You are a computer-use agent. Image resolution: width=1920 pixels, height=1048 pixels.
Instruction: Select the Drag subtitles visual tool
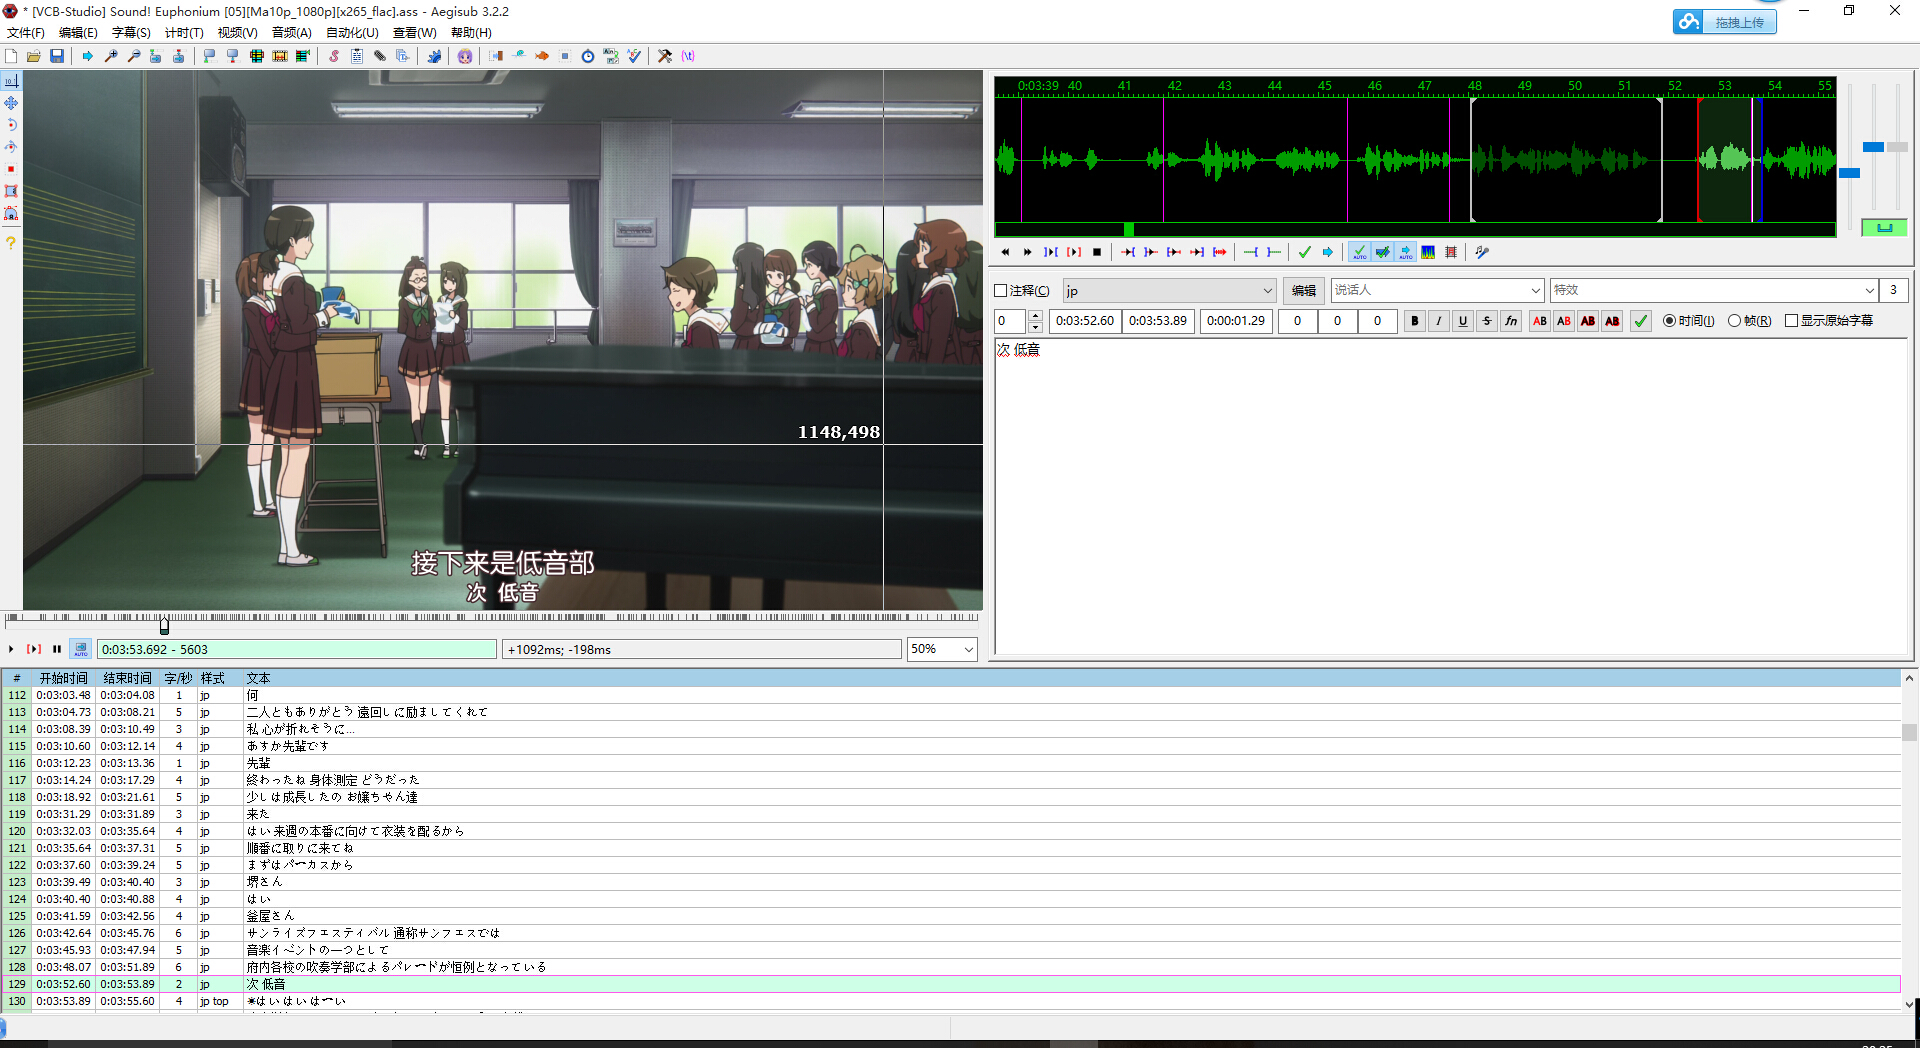(11, 103)
